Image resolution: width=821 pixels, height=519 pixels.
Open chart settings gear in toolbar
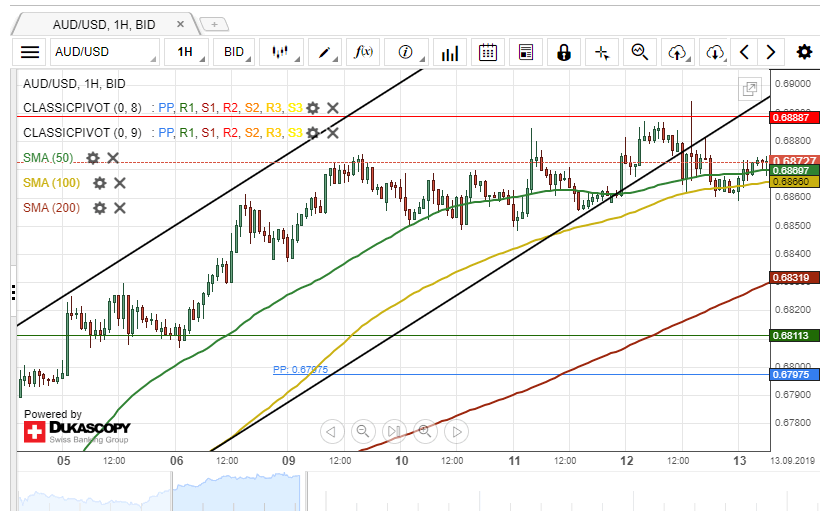point(804,52)
